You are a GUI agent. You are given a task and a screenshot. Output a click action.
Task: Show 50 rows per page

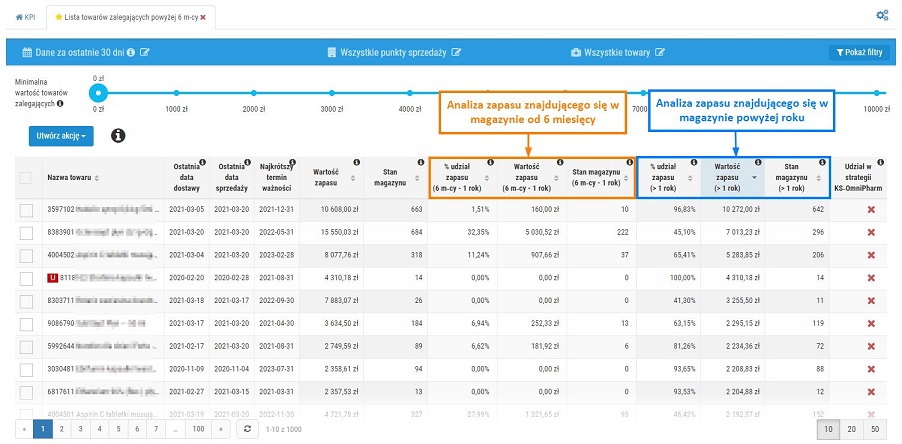(874, 429)
